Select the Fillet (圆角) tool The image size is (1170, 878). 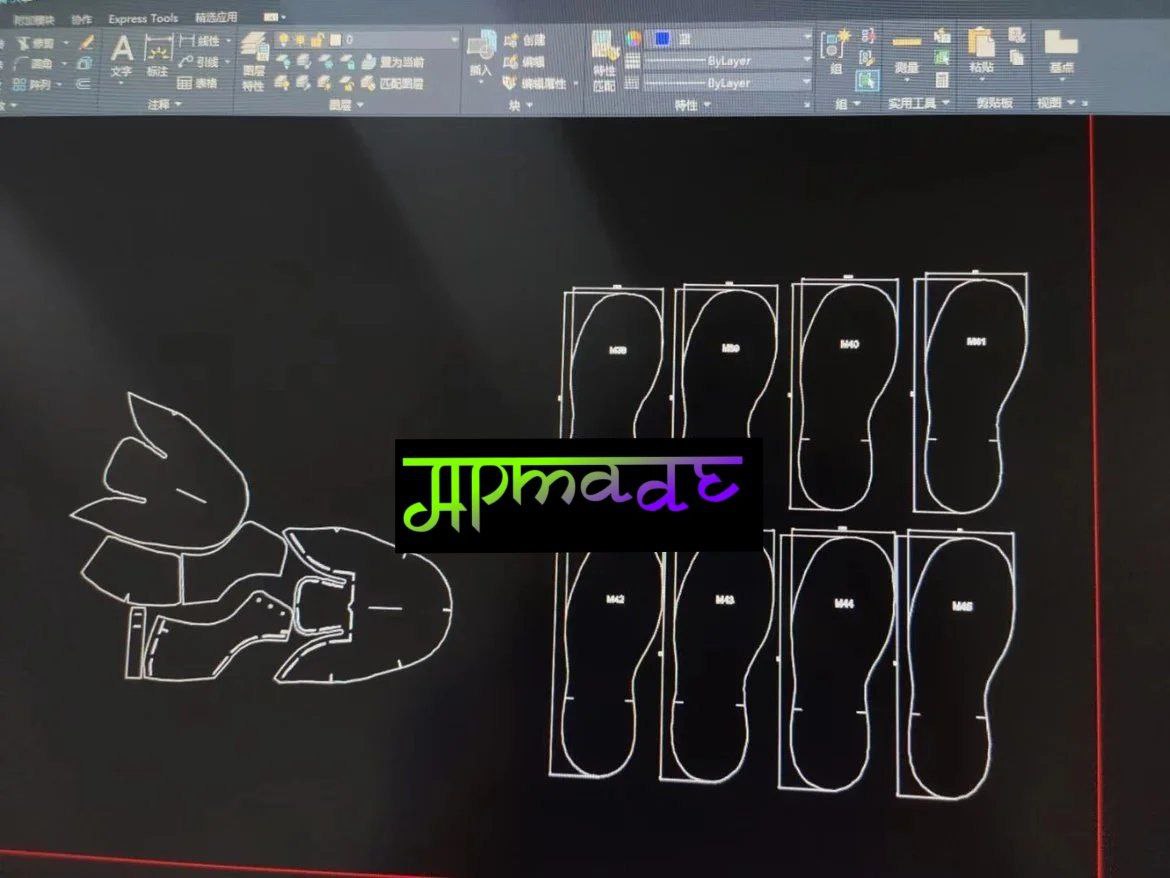(x=36, y=63)
